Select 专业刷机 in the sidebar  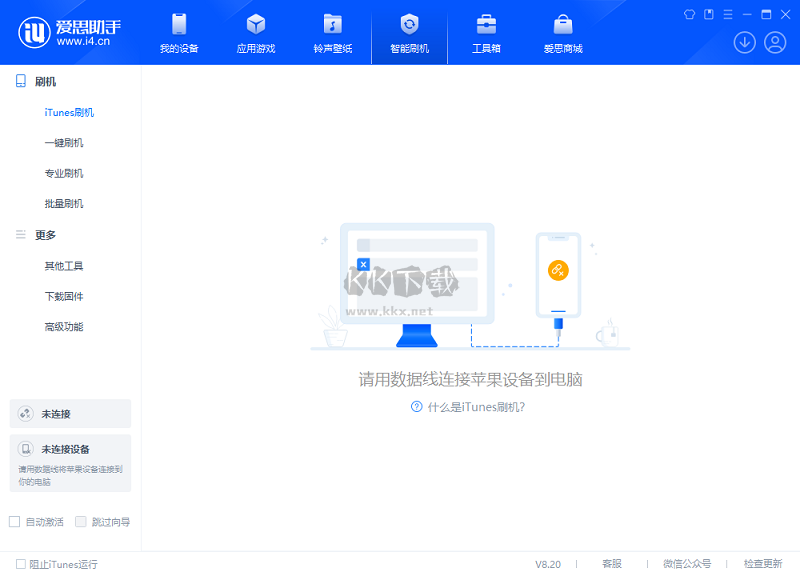[x=64, y=173]
